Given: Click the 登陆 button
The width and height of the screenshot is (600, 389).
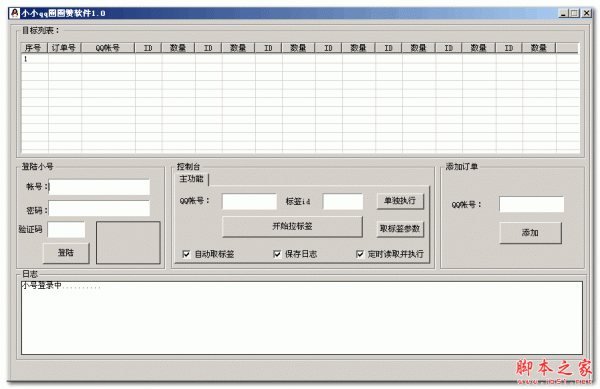Looking at the screenshot, I should pyautogui.click(x=66, y=253).
